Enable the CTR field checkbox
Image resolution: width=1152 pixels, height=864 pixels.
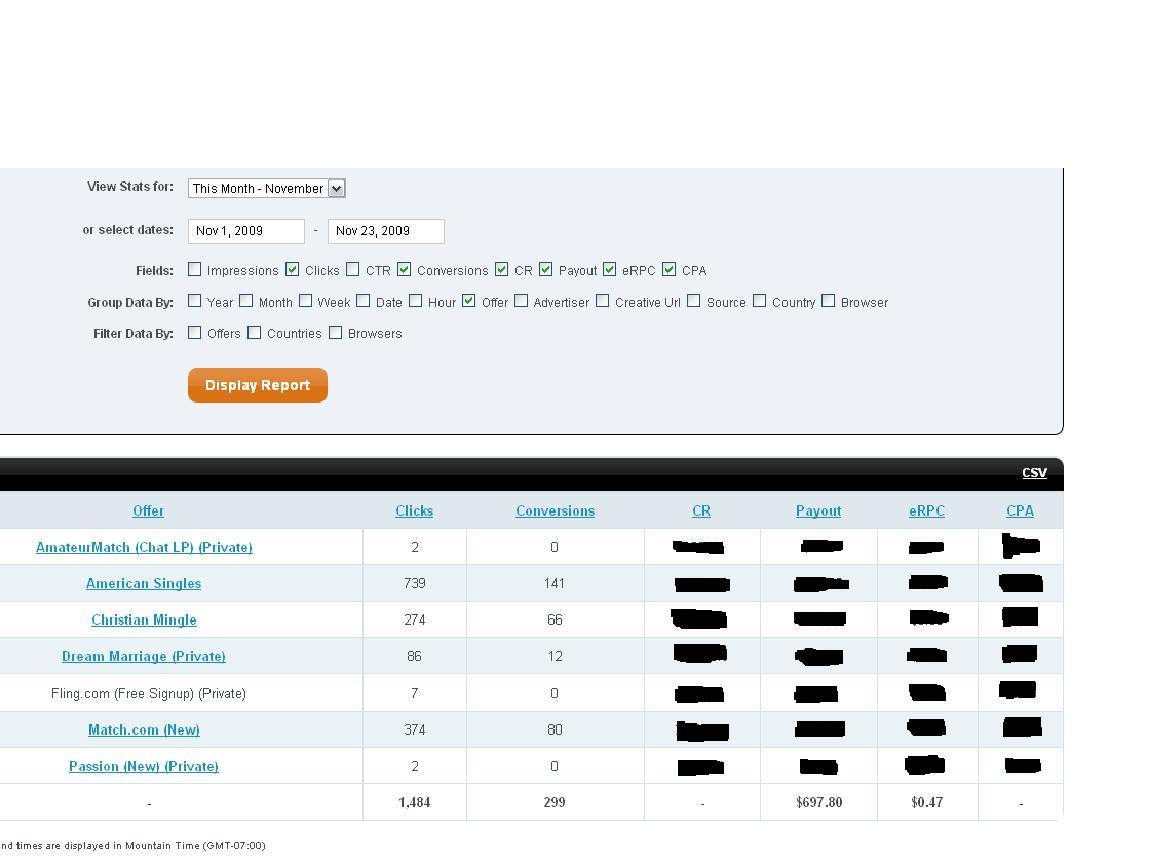coord(353,270)
